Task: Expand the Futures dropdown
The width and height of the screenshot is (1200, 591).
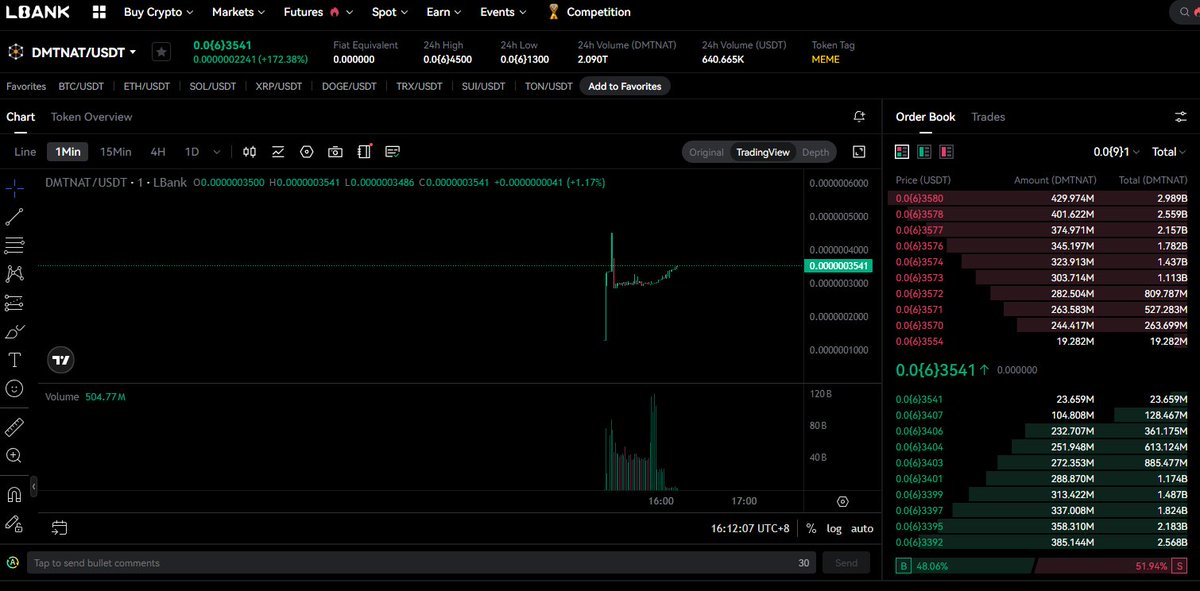Action: click(318, 12)
